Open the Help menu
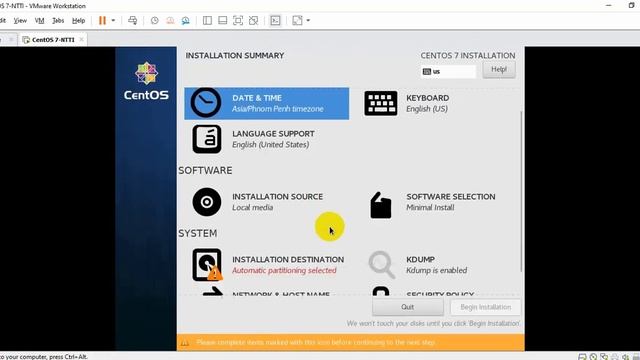Image resolution: width=640 pixels, height=360 pixels. tap(78, 20)
